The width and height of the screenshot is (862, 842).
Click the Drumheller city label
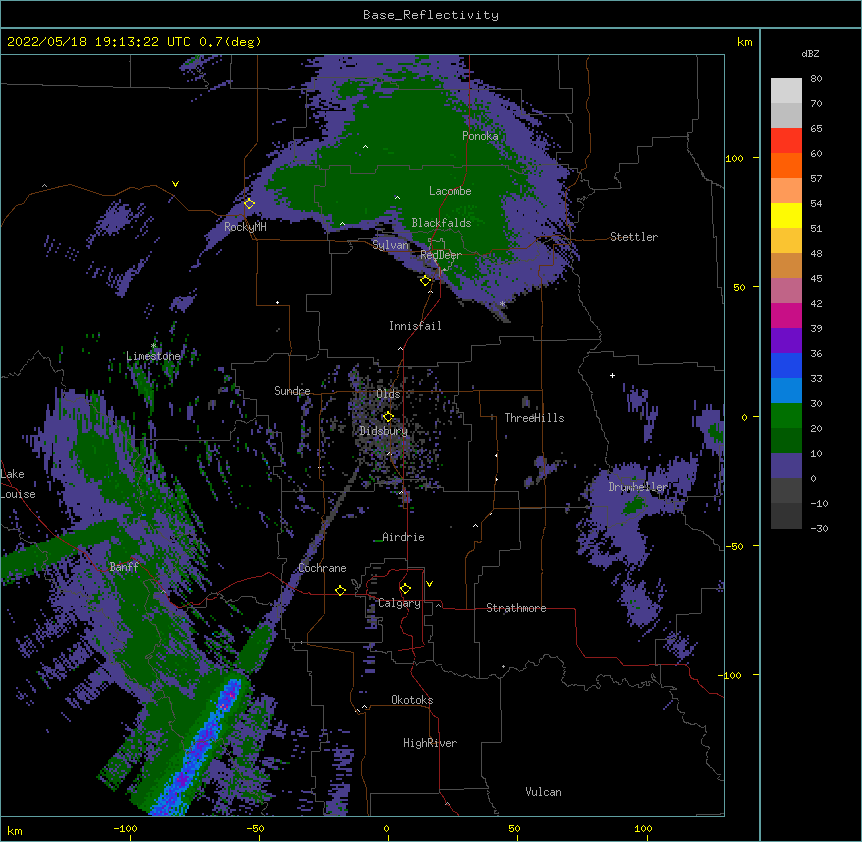pyautogui.click(x=638, y=487)
